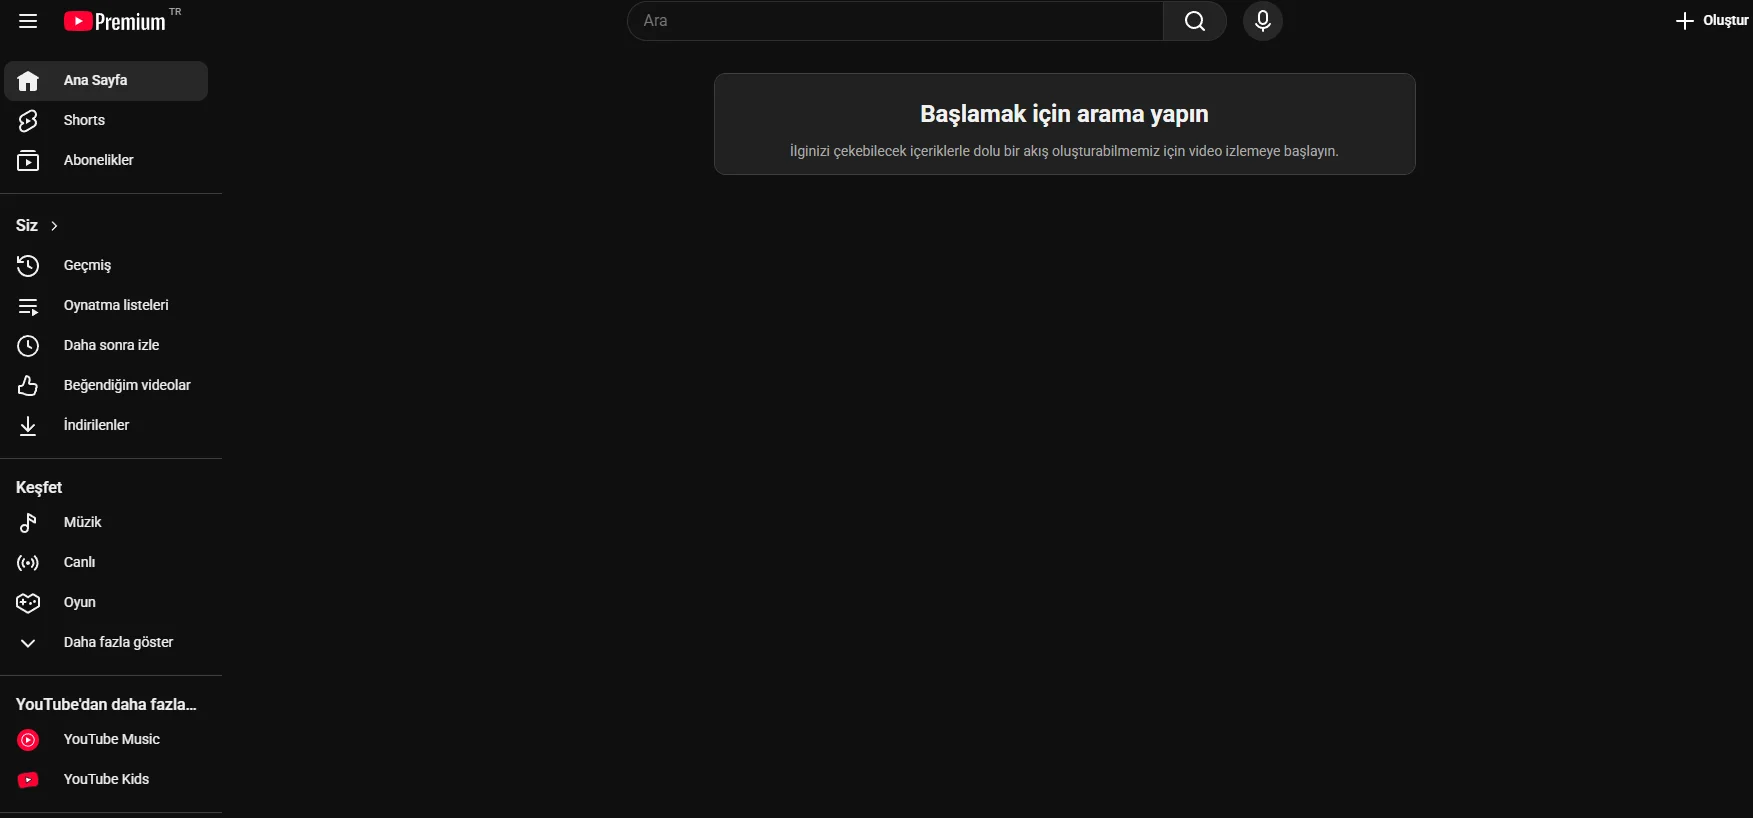The width and height of the screenshot is (1753, 818).
Task: Open the İndirilenler downloads icon
Action: [x=28, y=426]
